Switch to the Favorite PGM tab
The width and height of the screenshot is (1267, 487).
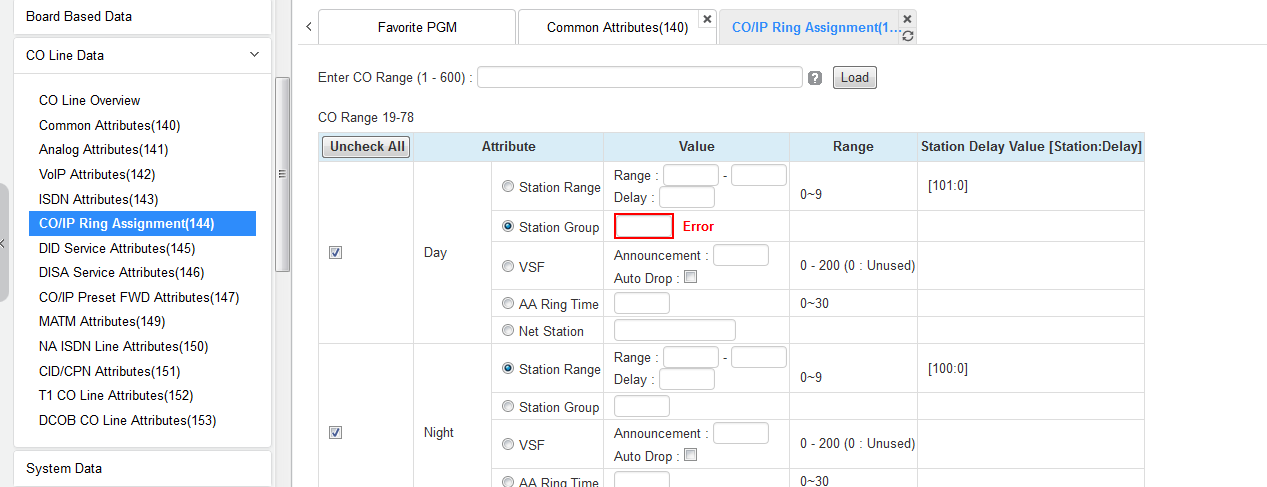pos(417,27)
